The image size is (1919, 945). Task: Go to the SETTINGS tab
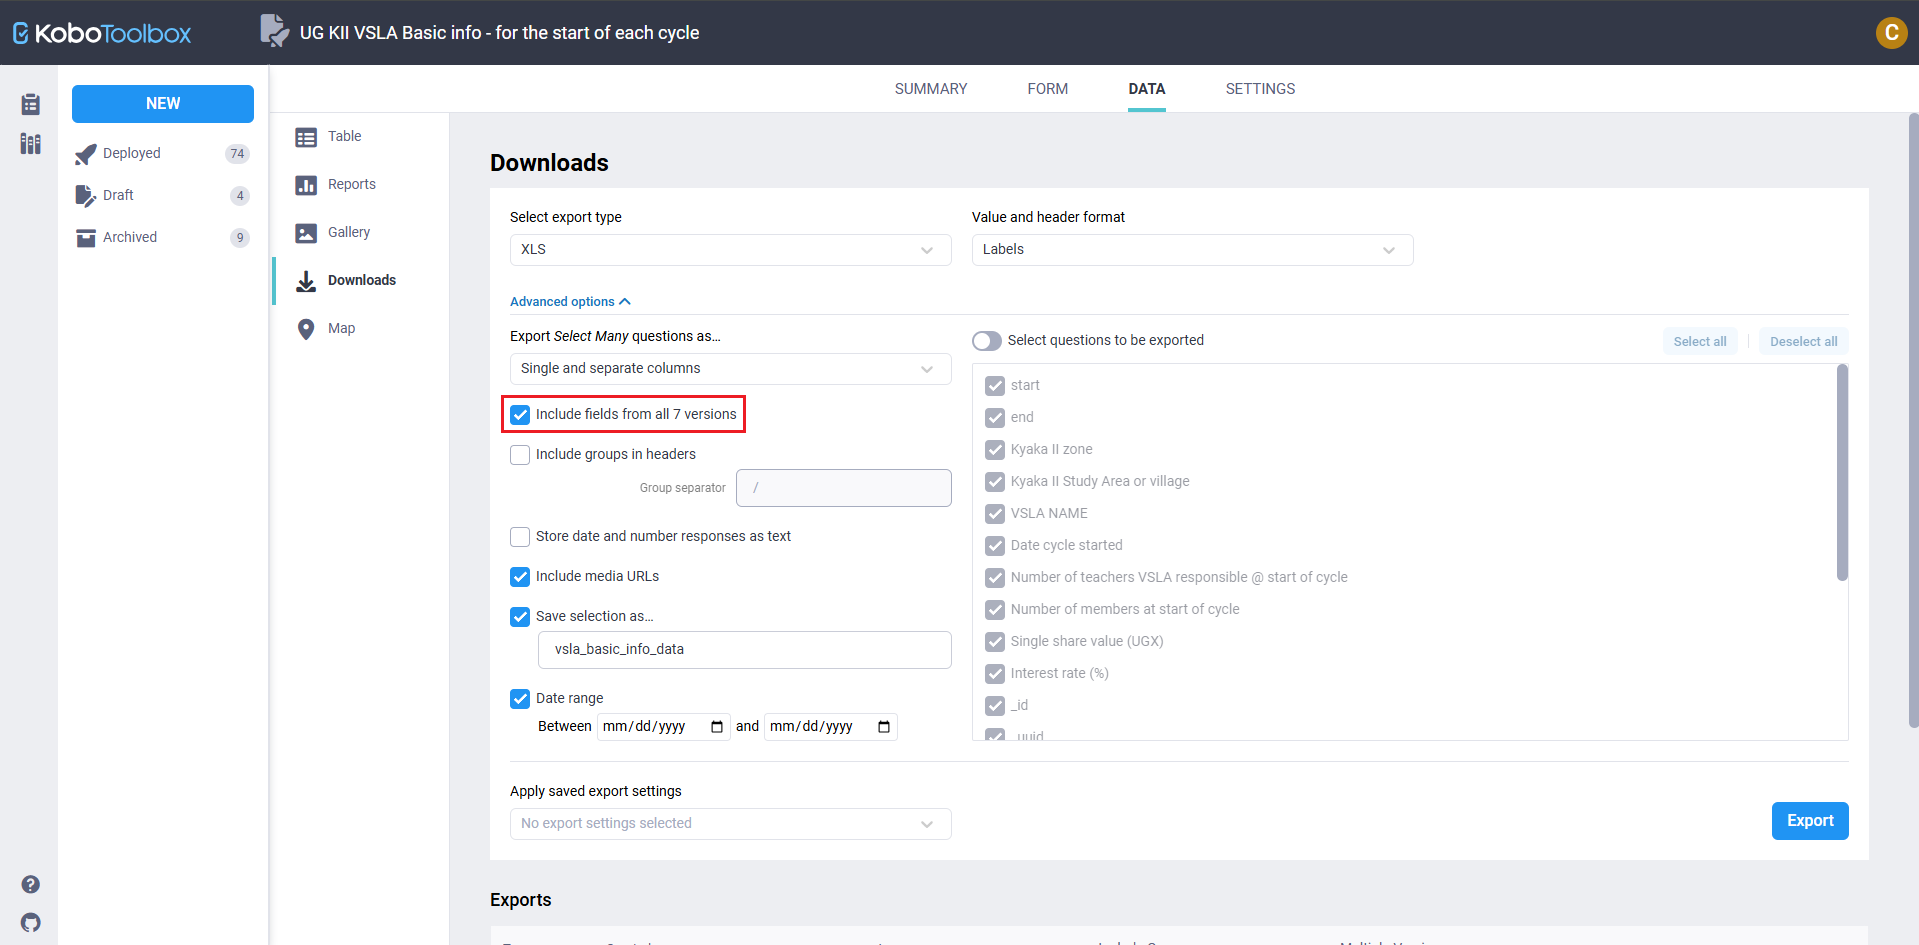[x=1260, y=89]
